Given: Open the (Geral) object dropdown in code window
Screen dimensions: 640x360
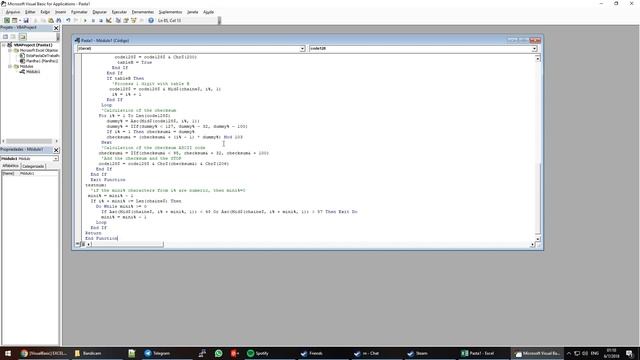Looking at the screenshot, I should pos(302,49).
